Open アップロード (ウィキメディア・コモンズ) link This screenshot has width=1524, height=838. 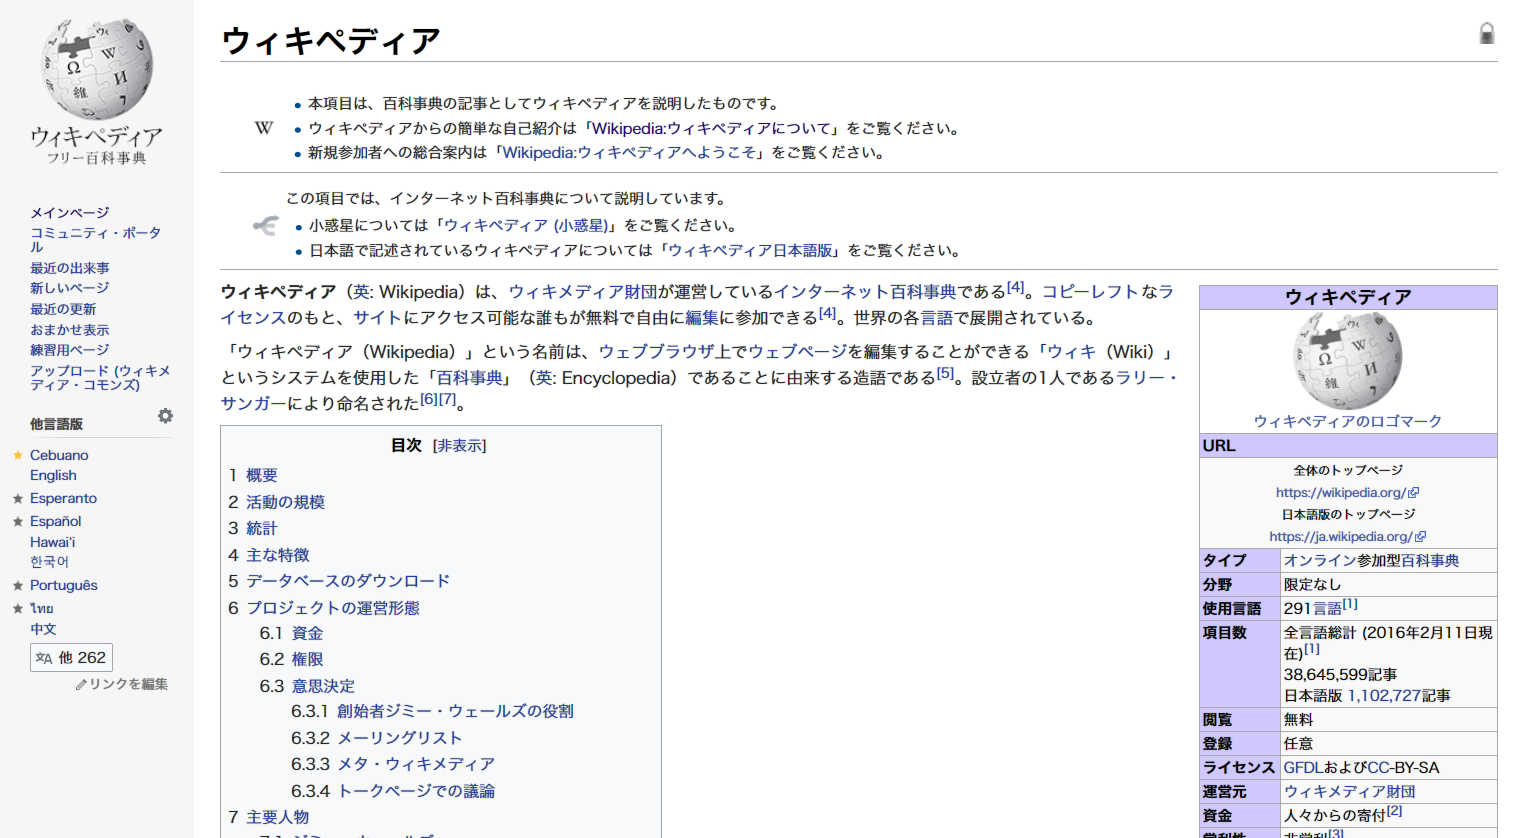tap(100, 377)
